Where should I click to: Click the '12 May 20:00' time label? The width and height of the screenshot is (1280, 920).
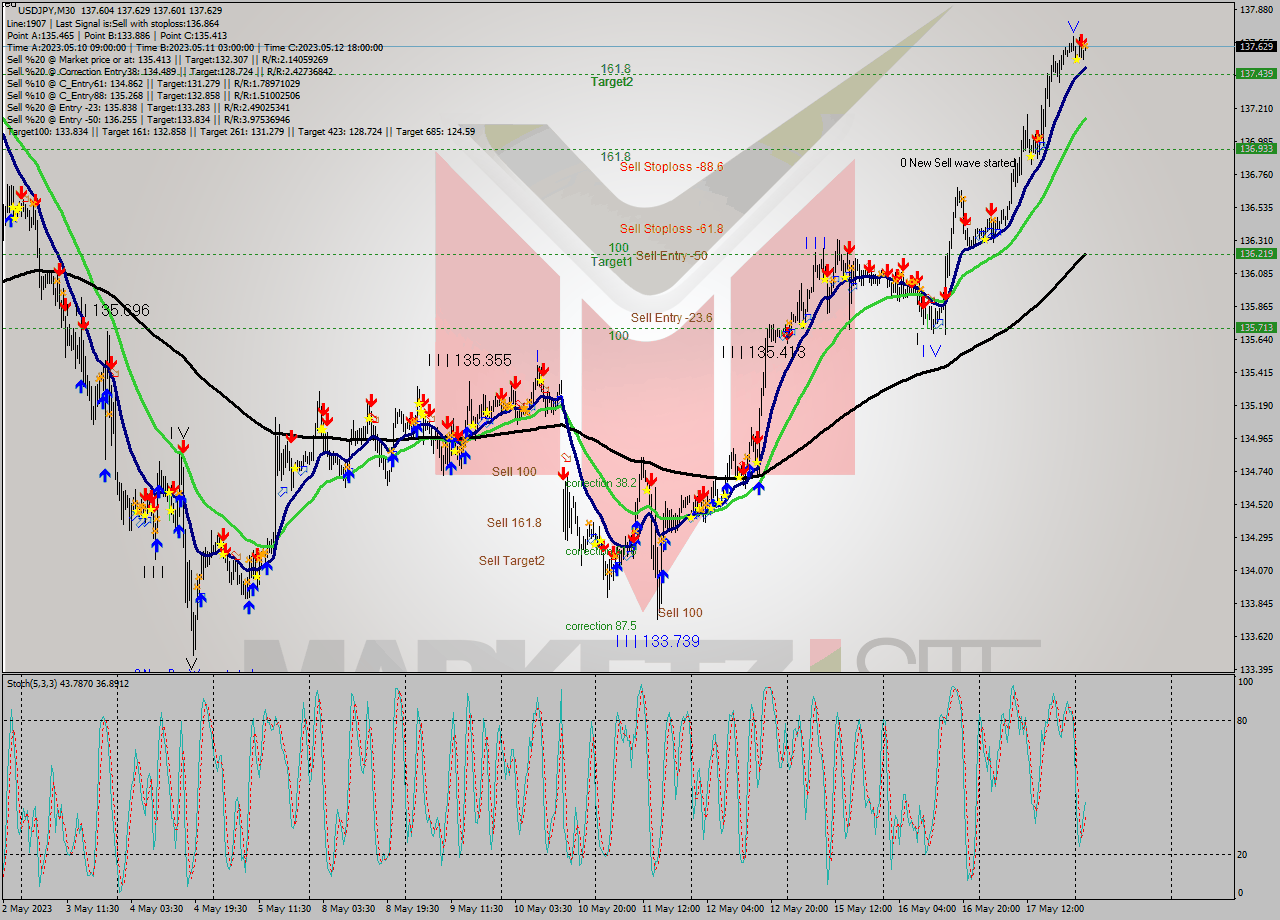(800, 908)
